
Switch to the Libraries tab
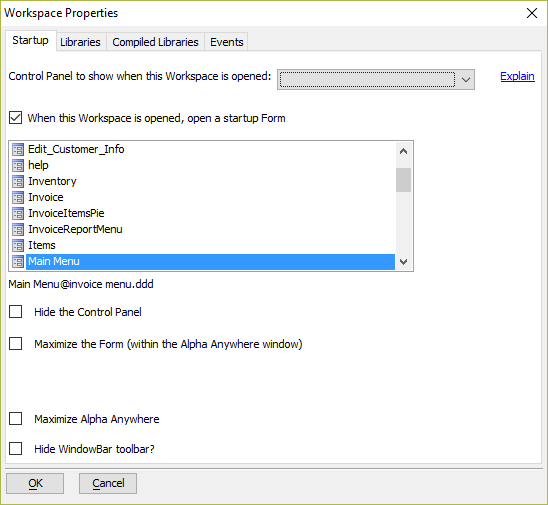(80, 42)
